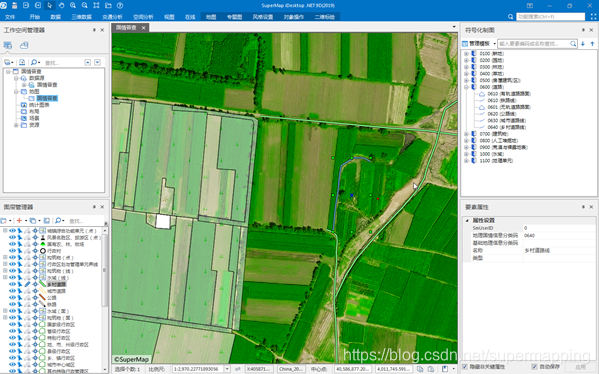The image size is (599, 374).
Task: Toggle visibility of the 水域（面） layer
Action: [12, 311]
